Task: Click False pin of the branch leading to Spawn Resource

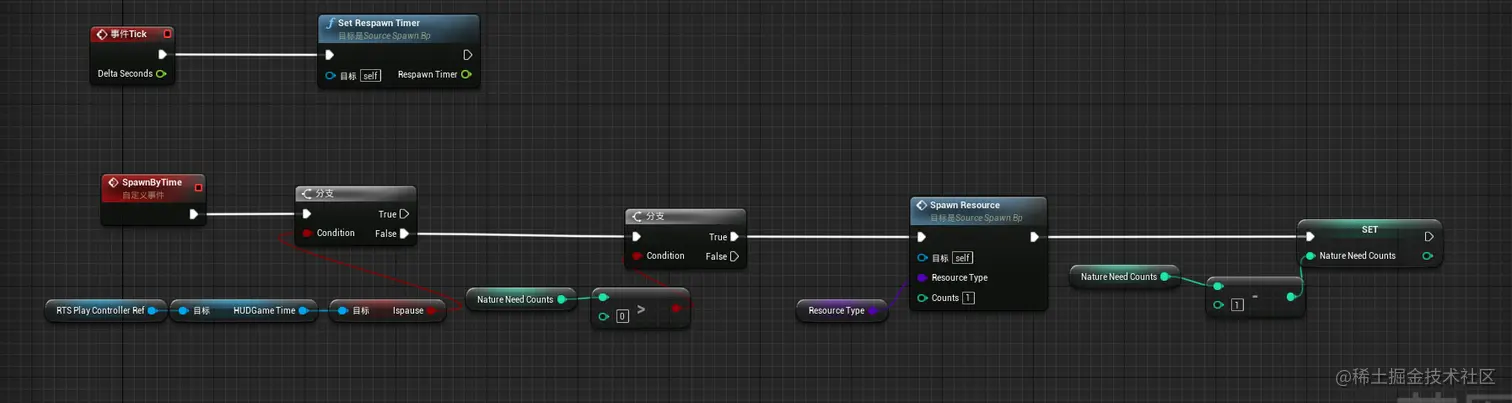Action: coord(734,257)
